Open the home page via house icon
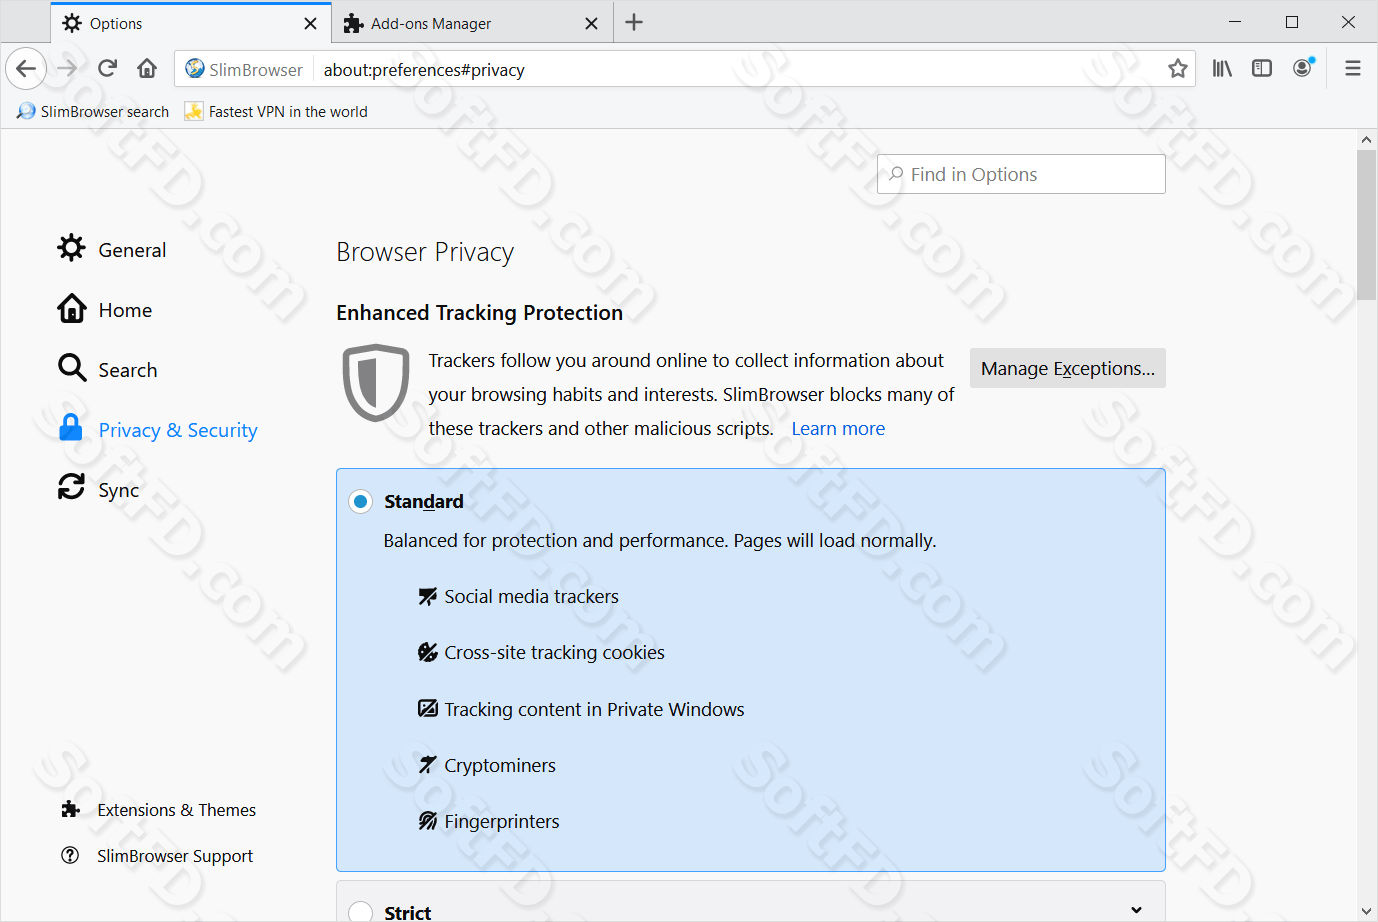Screen dimensions: 1378x922 tap(147, 69)
